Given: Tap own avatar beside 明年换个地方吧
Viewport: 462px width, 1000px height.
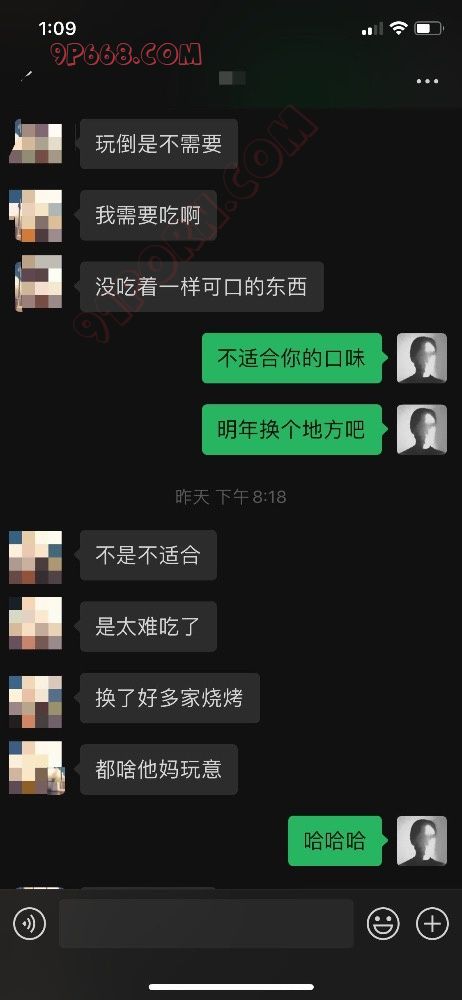Looking at the screenshot, I should click(422, 429).
